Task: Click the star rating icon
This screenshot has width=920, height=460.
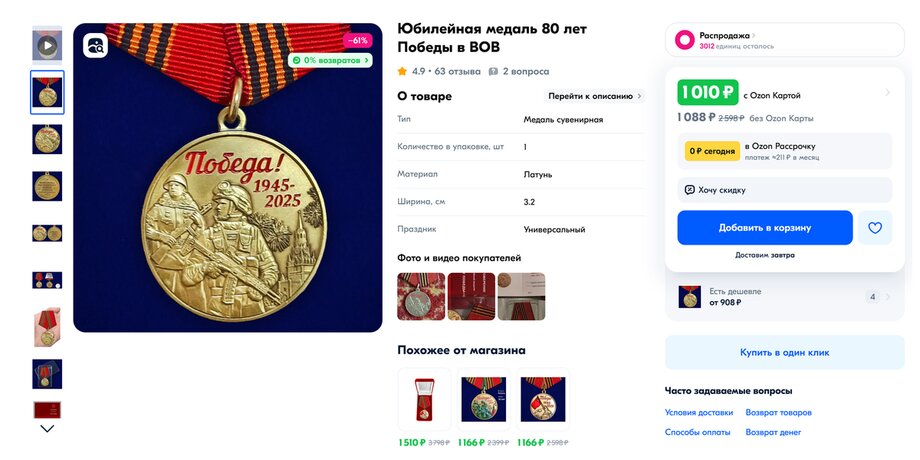Action: pyautogui.click(x=402, y=72)
